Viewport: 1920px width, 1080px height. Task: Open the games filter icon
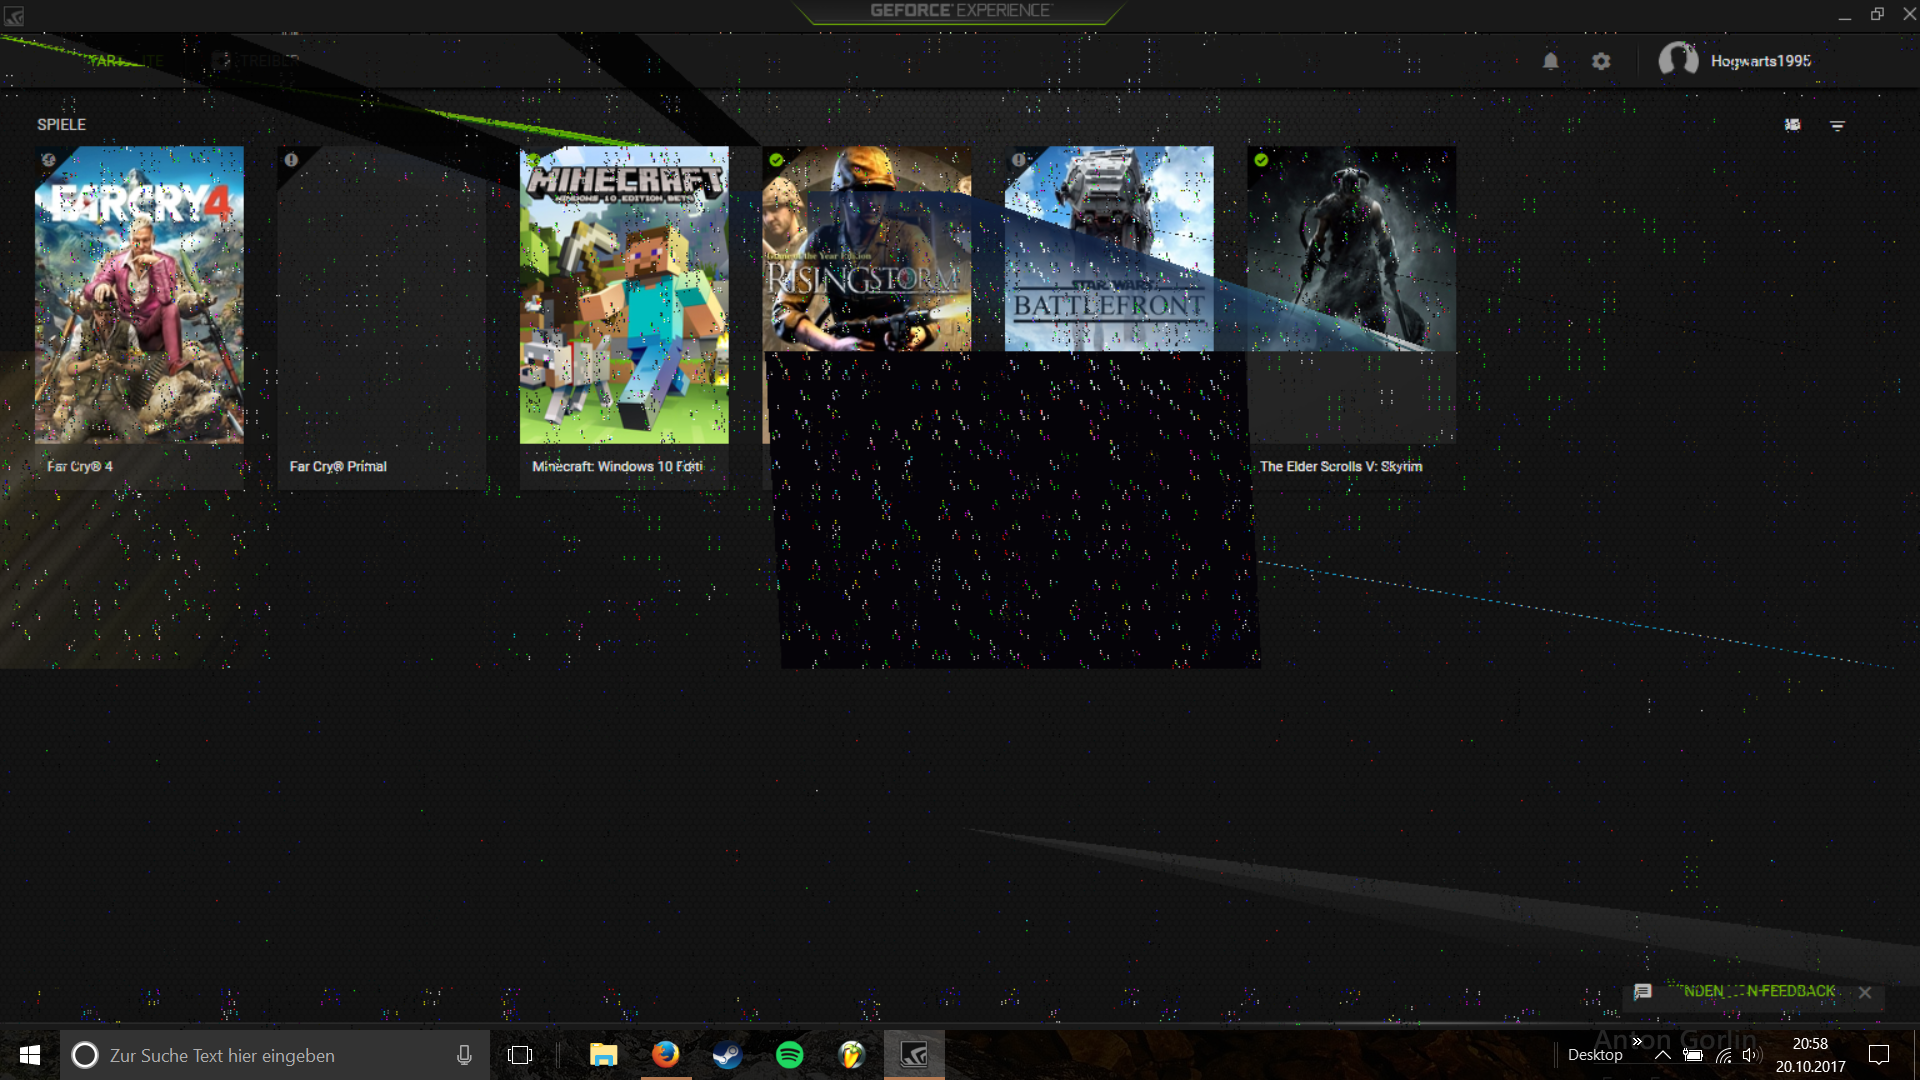click(1837, 126)
